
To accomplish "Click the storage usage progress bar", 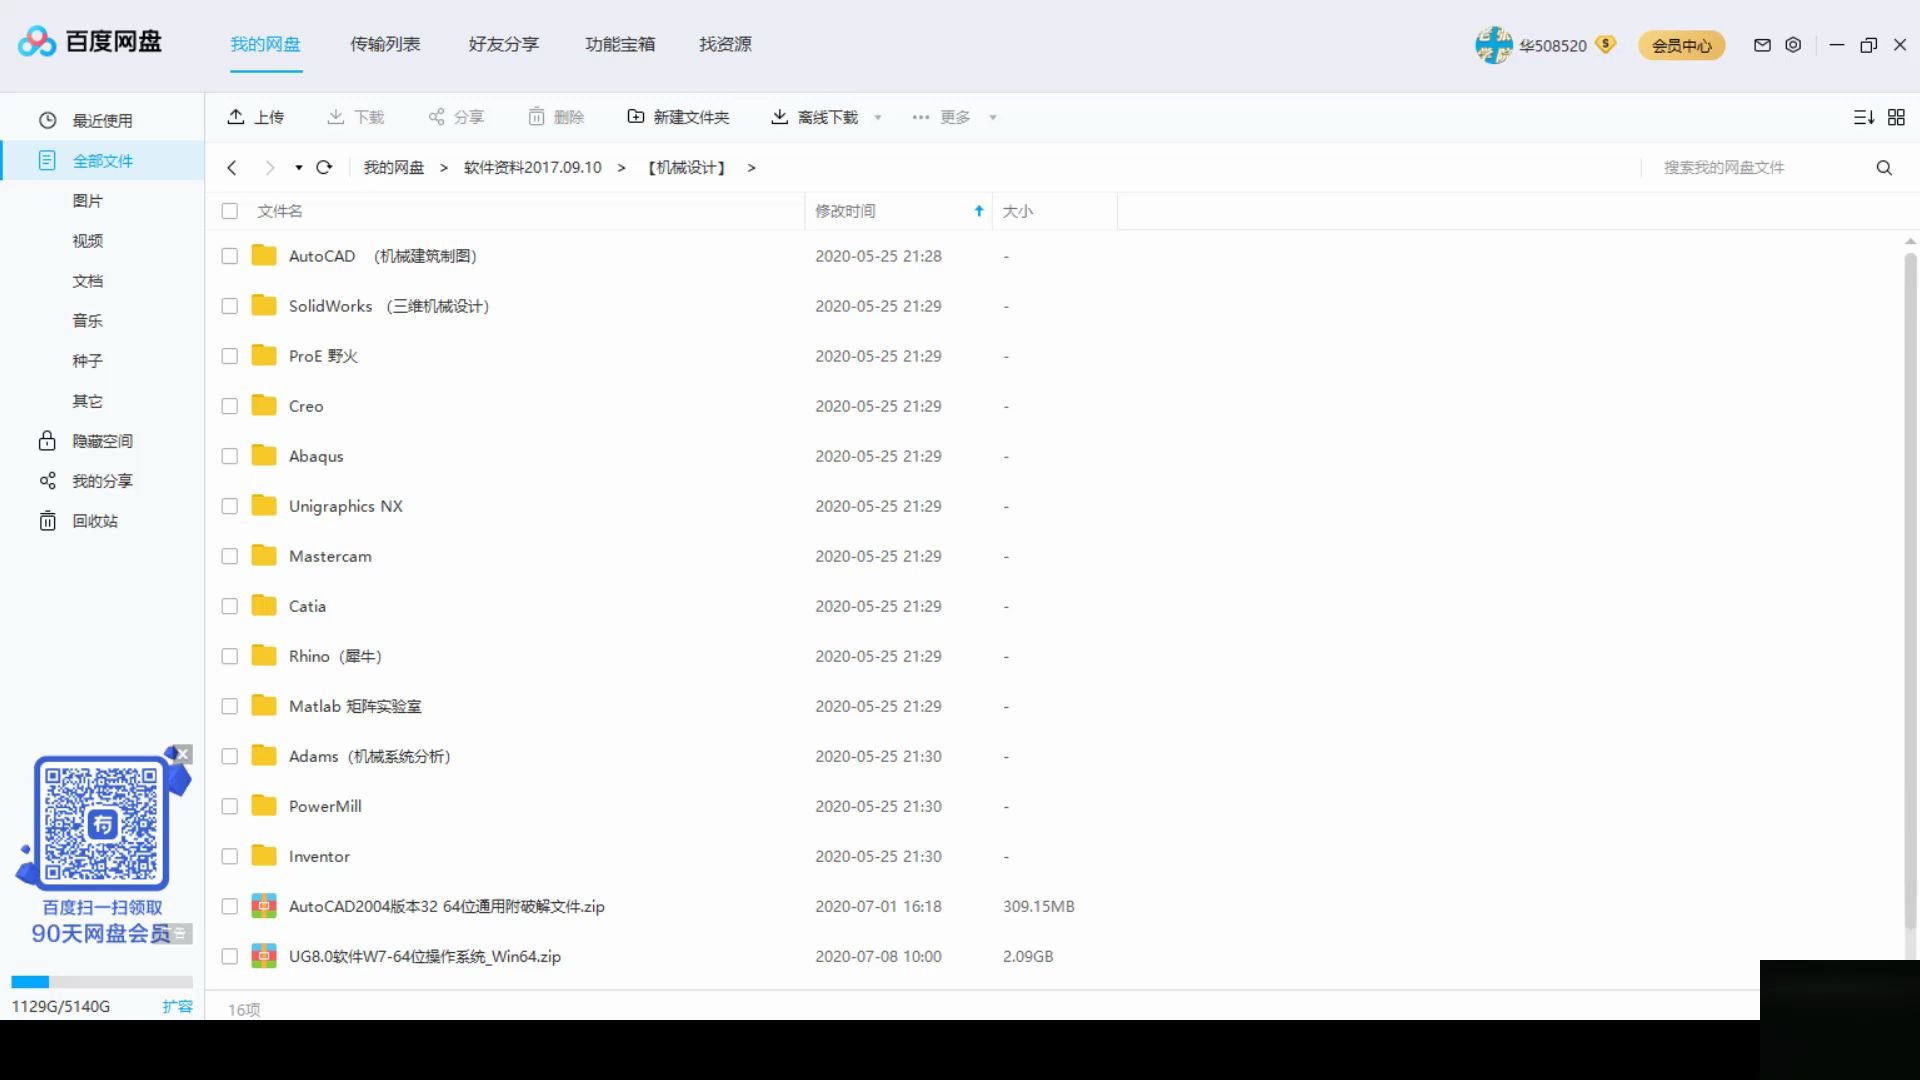I will coord(102,982).
